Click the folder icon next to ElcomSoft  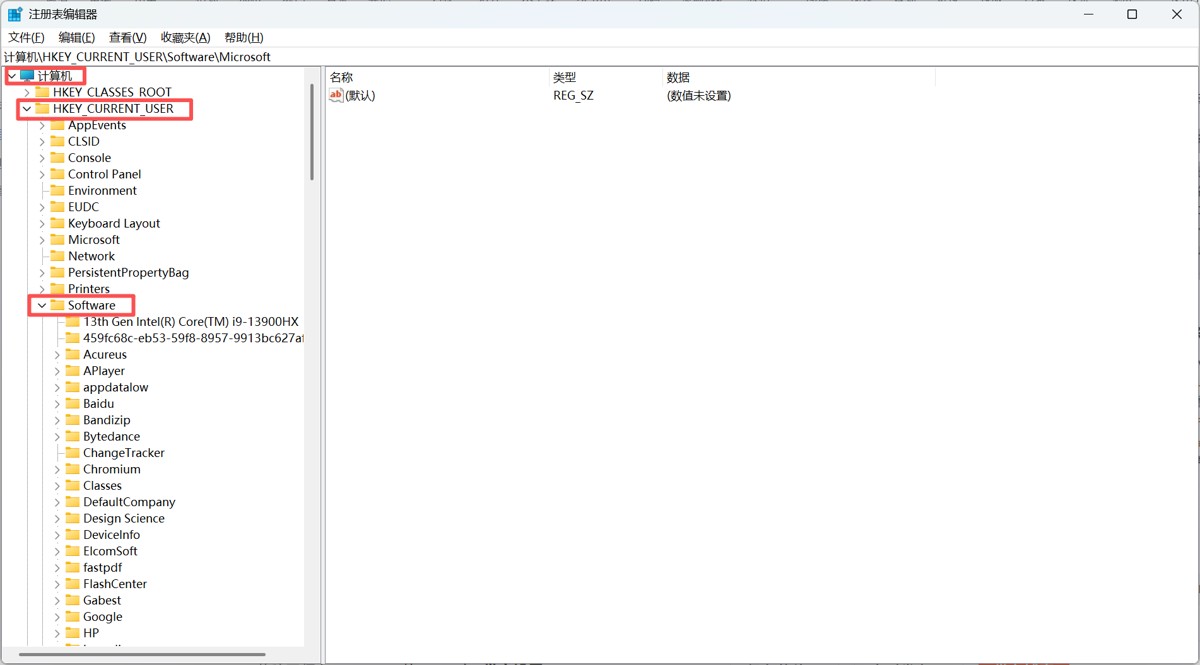click(x=72, y=551)
